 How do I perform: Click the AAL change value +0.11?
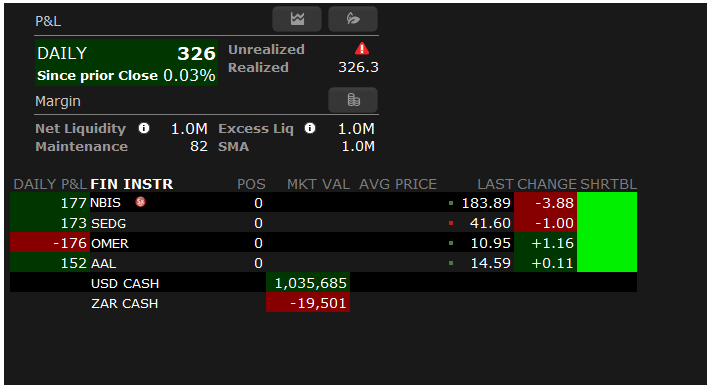pos(552,263)
